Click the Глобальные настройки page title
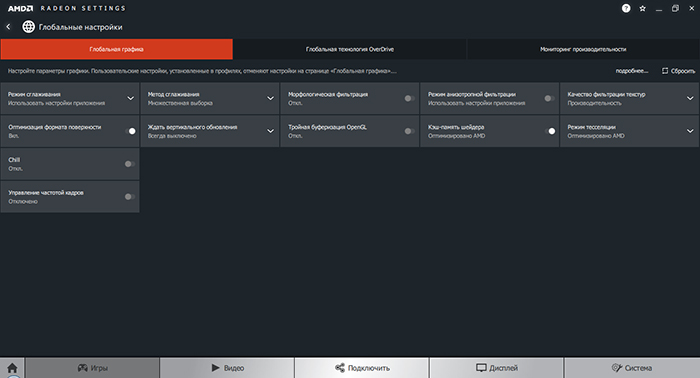Screen dimensions: 700x378 click(80, 27)
